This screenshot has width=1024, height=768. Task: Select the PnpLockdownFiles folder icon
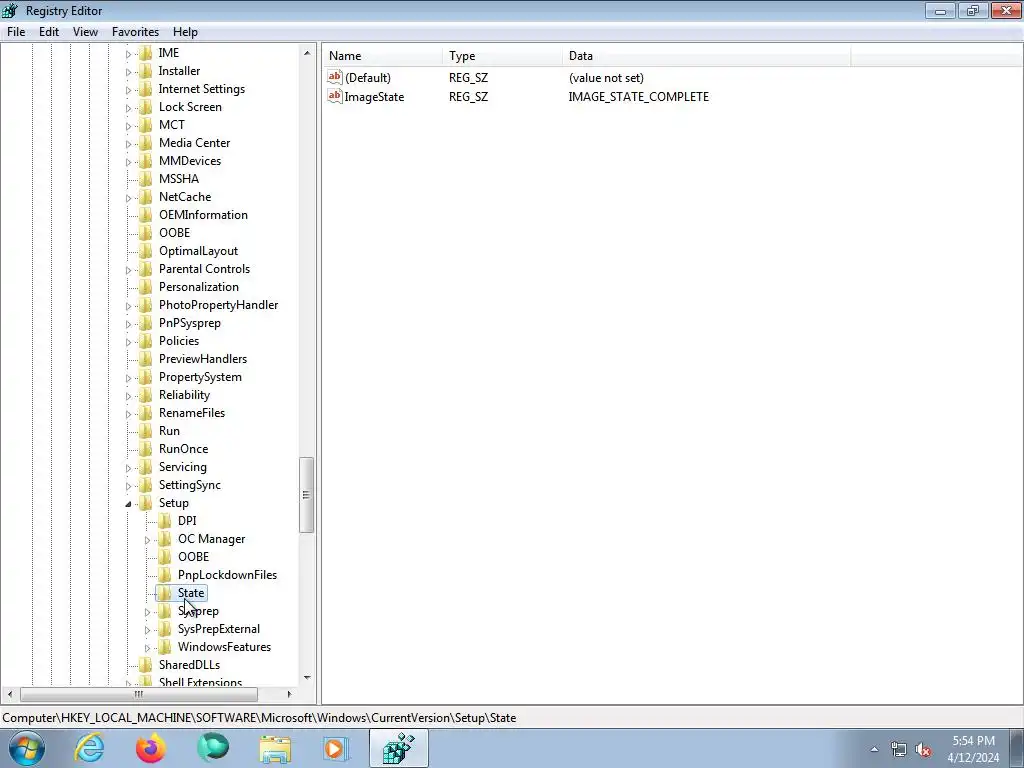tap(165, 575)
